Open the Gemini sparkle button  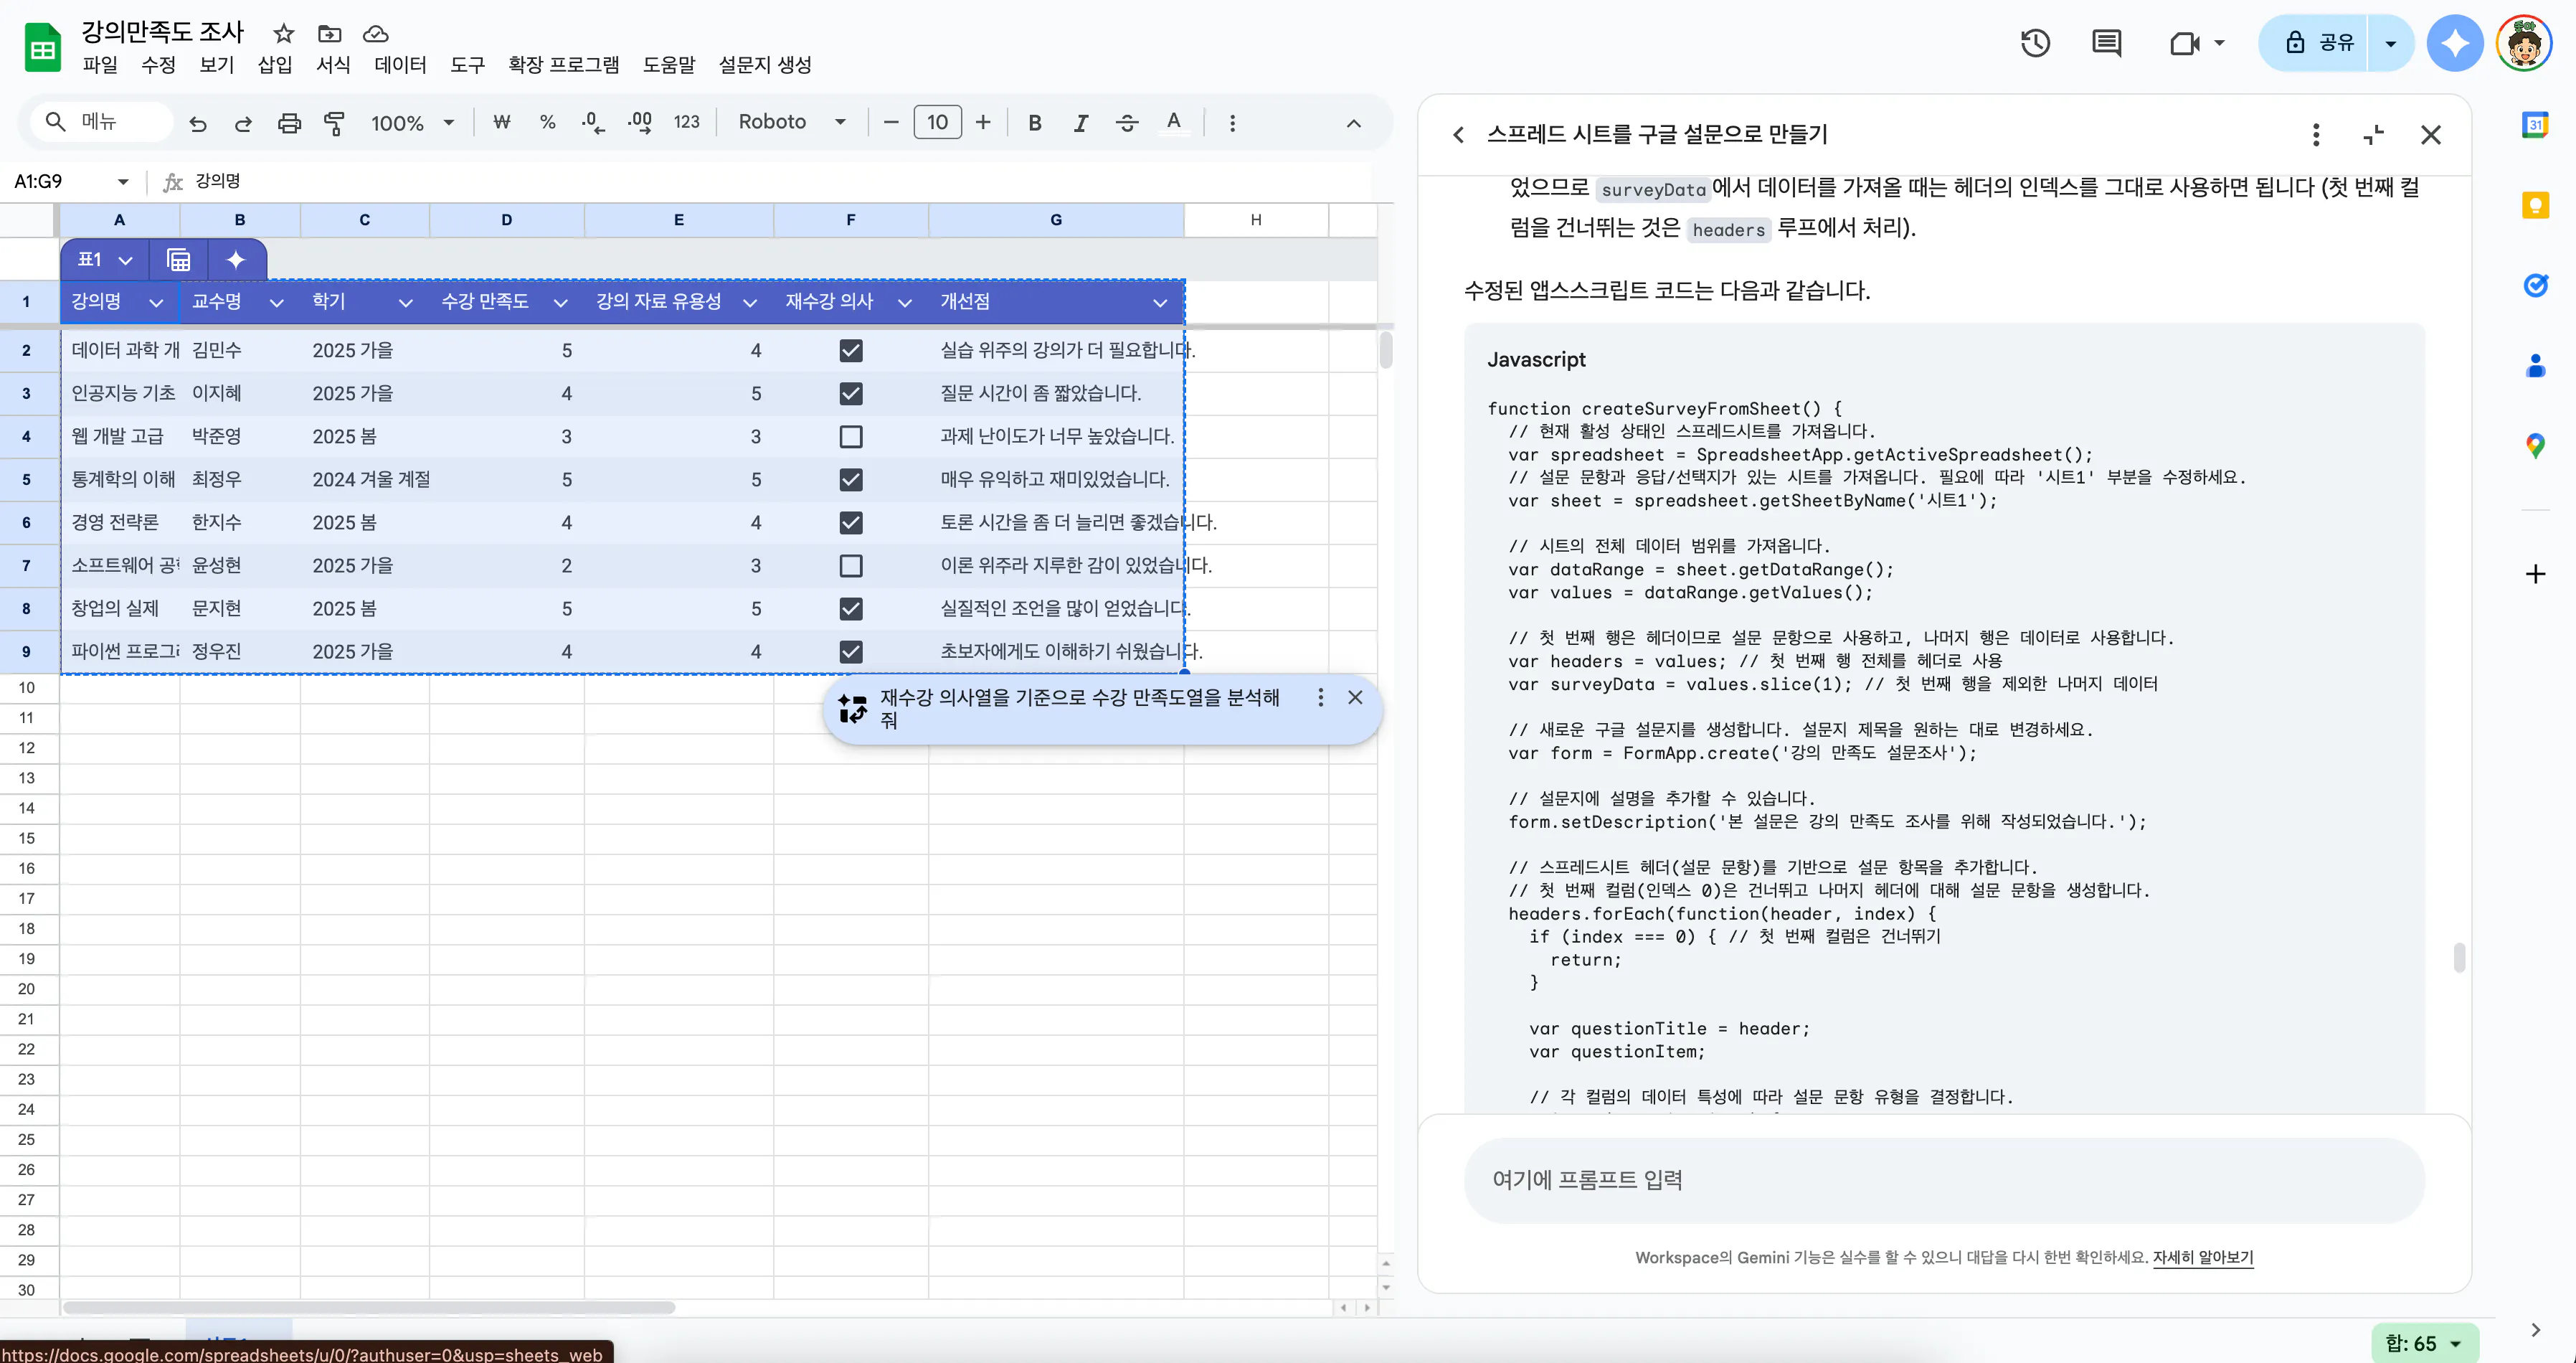(x=2455, y=43)
